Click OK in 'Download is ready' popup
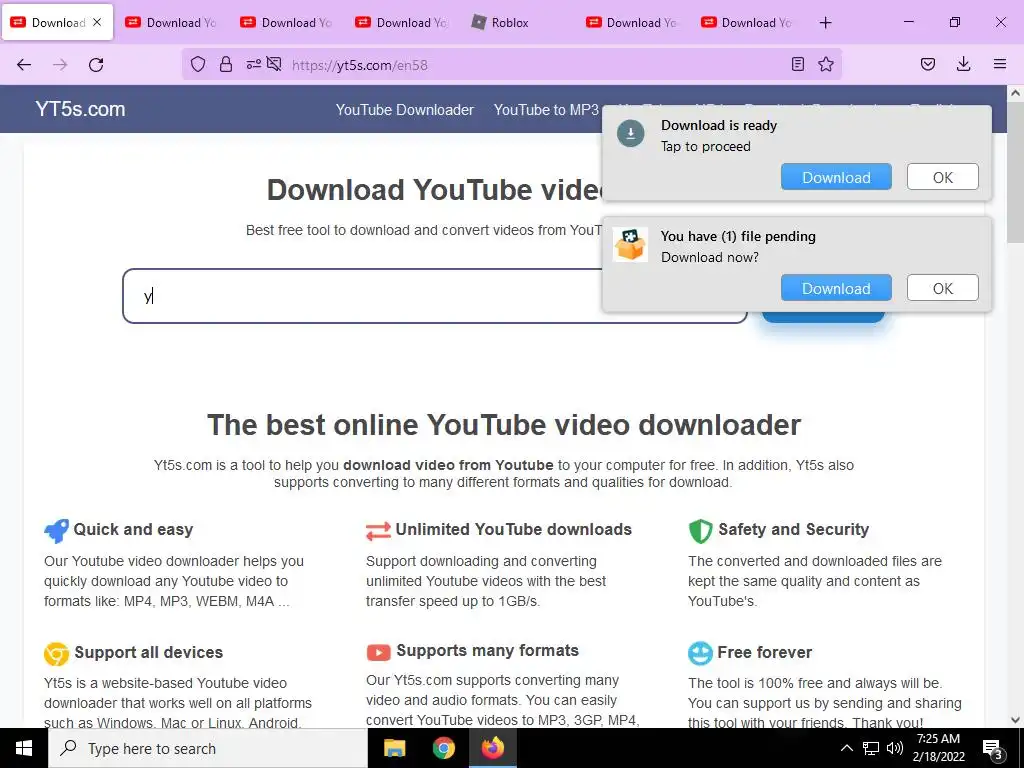 click(942, 177)
